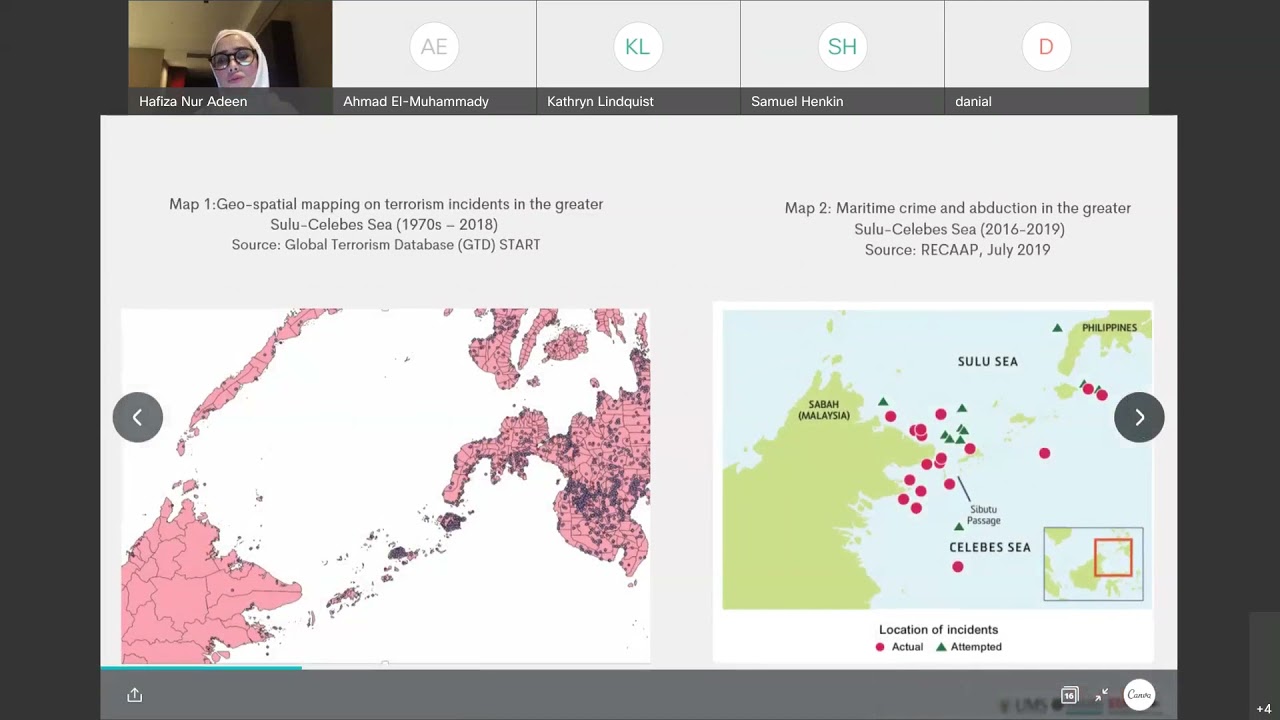Select Hafiza Nur Adeen's video tile
The height and width of the screenshot is (720, 1280).
tap(230, 57)
